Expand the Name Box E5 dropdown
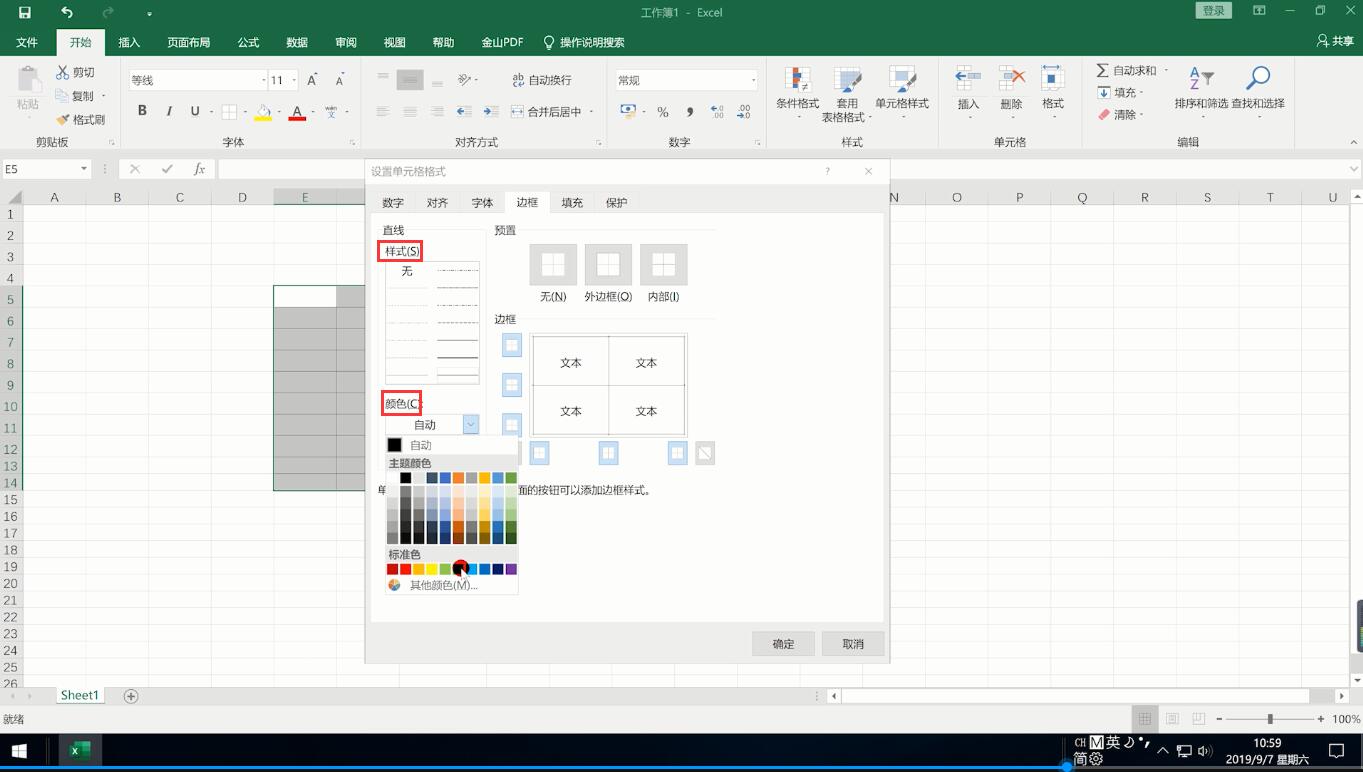The height and width of the screenshot is (772, 1363). pos(84,169)
